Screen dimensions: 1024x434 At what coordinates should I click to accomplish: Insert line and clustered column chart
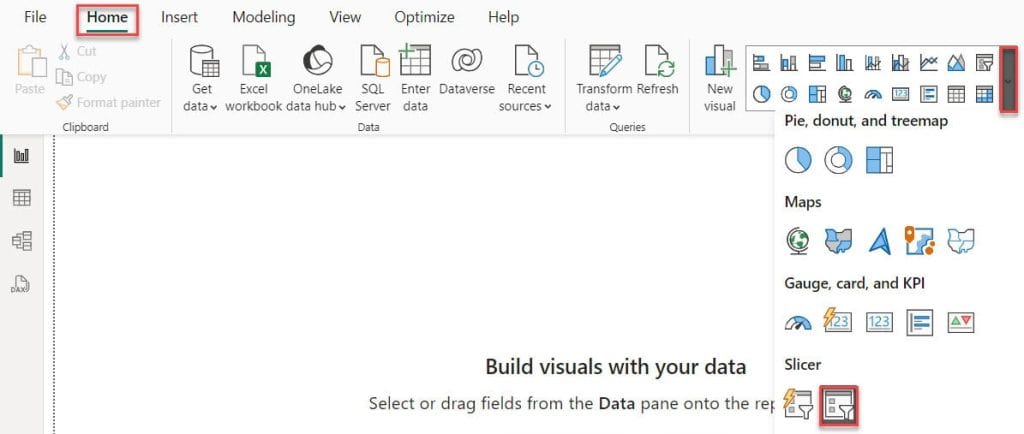click(901, 63)
